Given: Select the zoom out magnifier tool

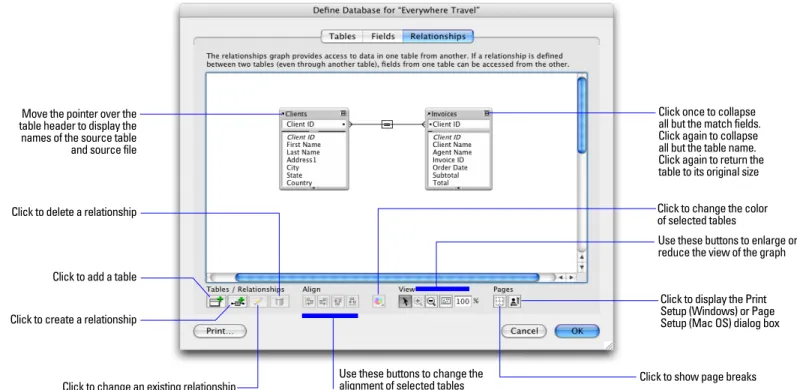Looking at the screenshot, I should tap(432, 302).
